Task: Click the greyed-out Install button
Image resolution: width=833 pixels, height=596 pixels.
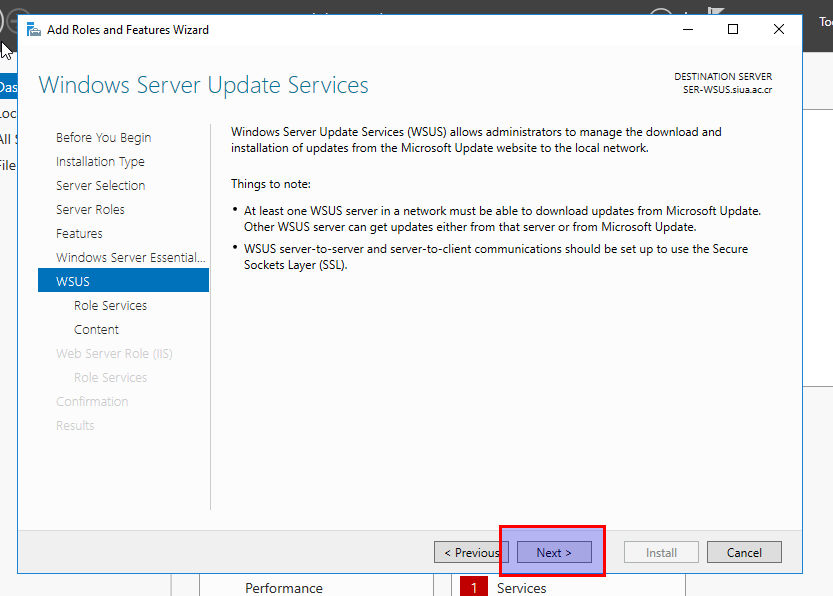Action: (x=661, y=552)
